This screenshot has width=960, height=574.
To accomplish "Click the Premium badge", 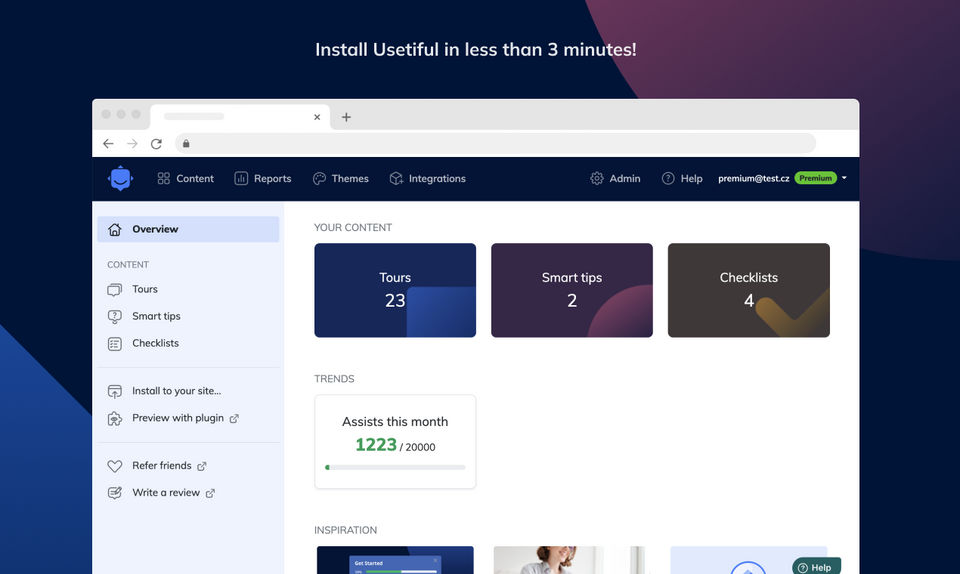I will click(816, 178).
